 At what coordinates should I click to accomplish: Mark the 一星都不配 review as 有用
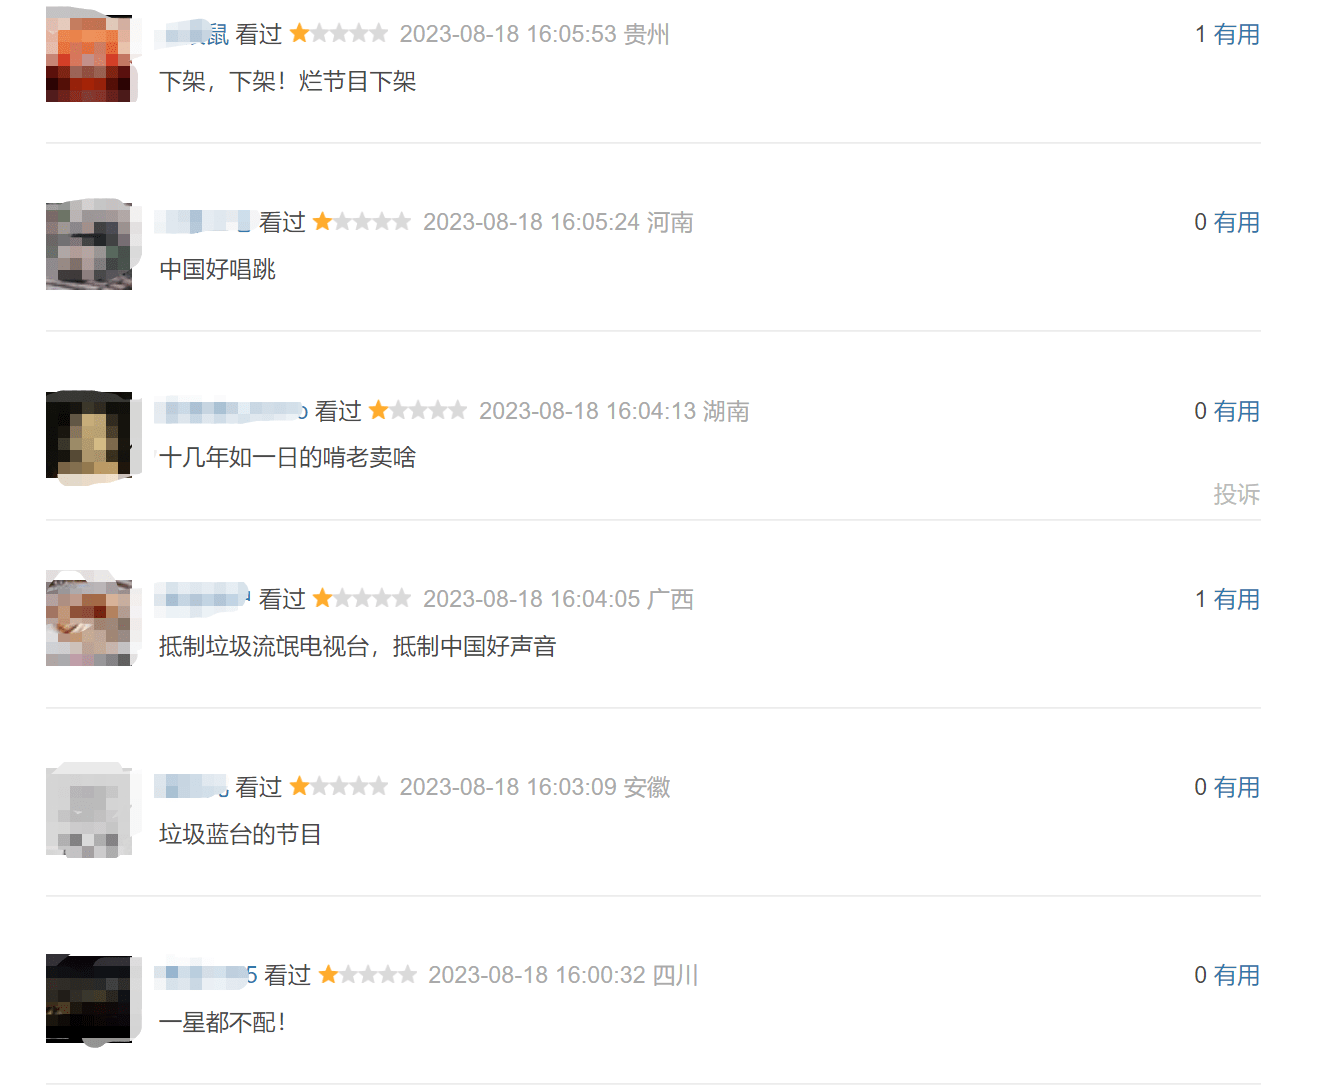click(x=1236, y=975)
